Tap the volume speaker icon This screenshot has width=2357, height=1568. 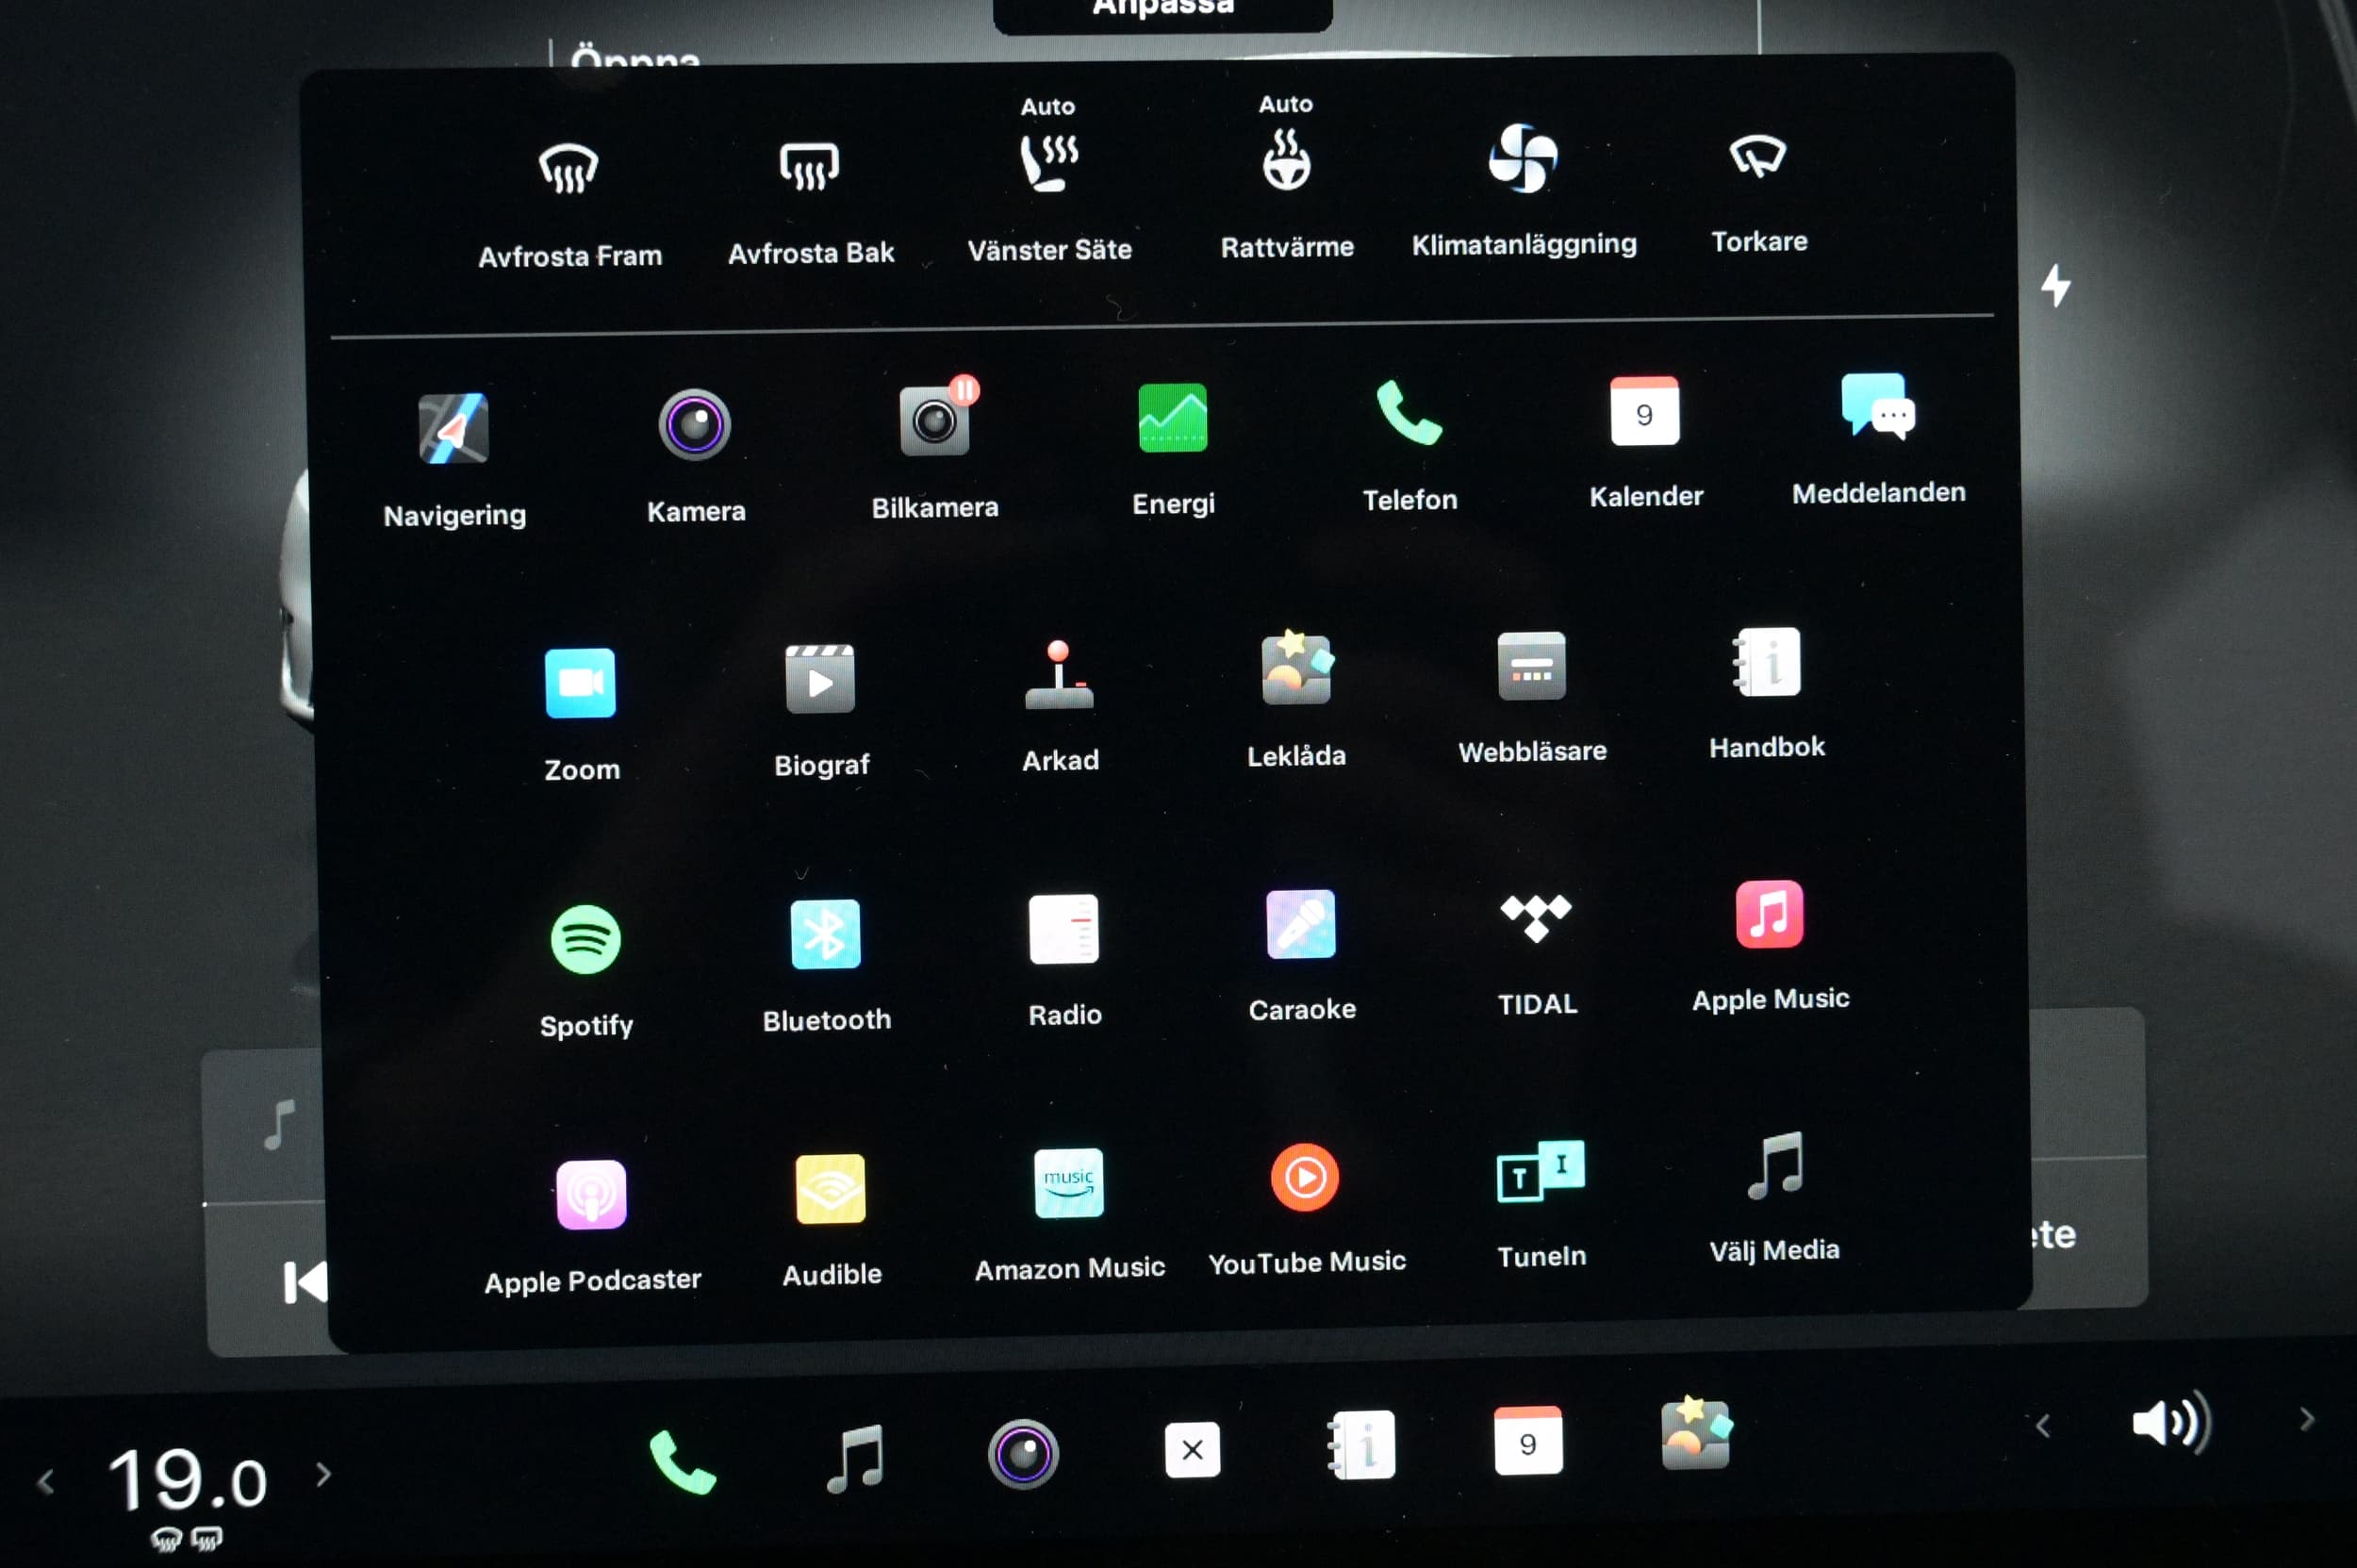point(2170,1421)
